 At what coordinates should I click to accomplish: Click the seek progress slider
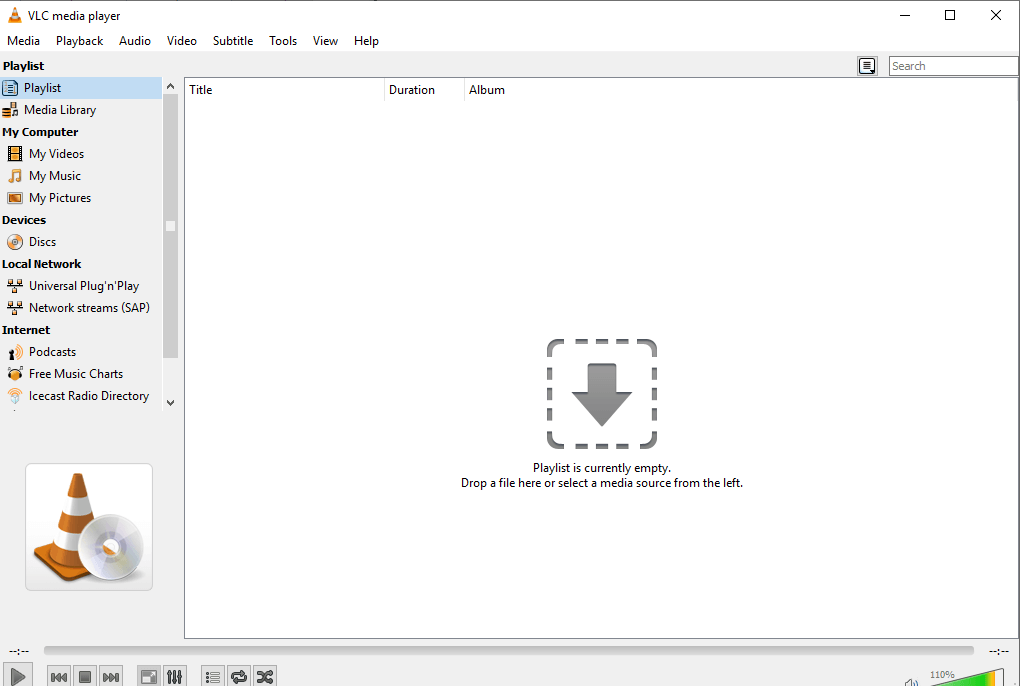point(509,650)
